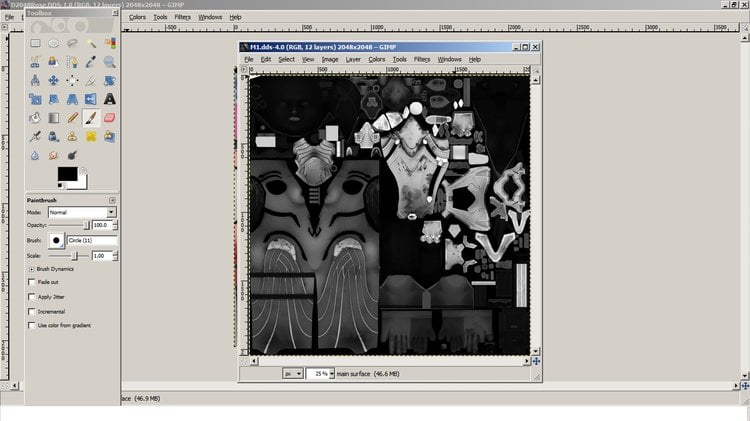Select the Smudge tool
The image size is (750, 421).
54,155
